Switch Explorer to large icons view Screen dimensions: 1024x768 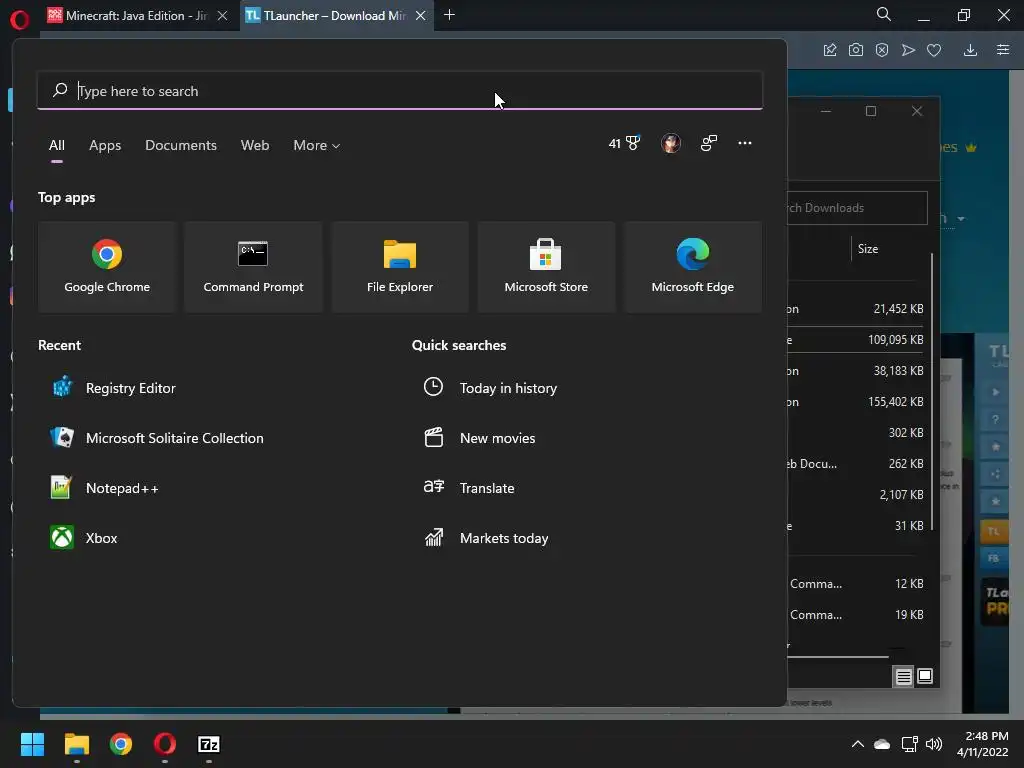click(x=925, y=676)
